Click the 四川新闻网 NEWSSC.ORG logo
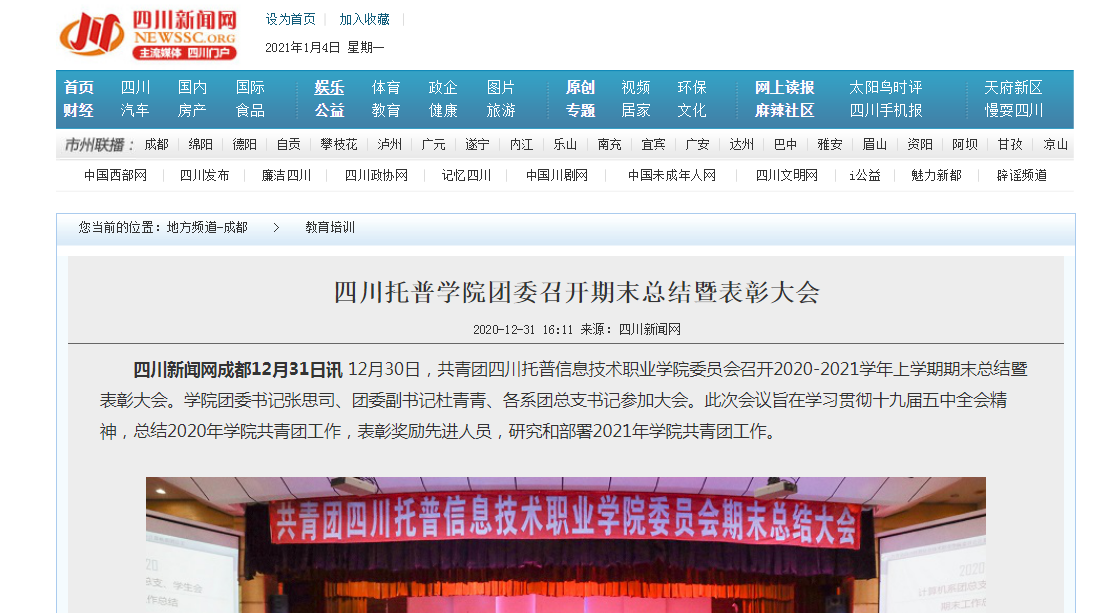 148,33
